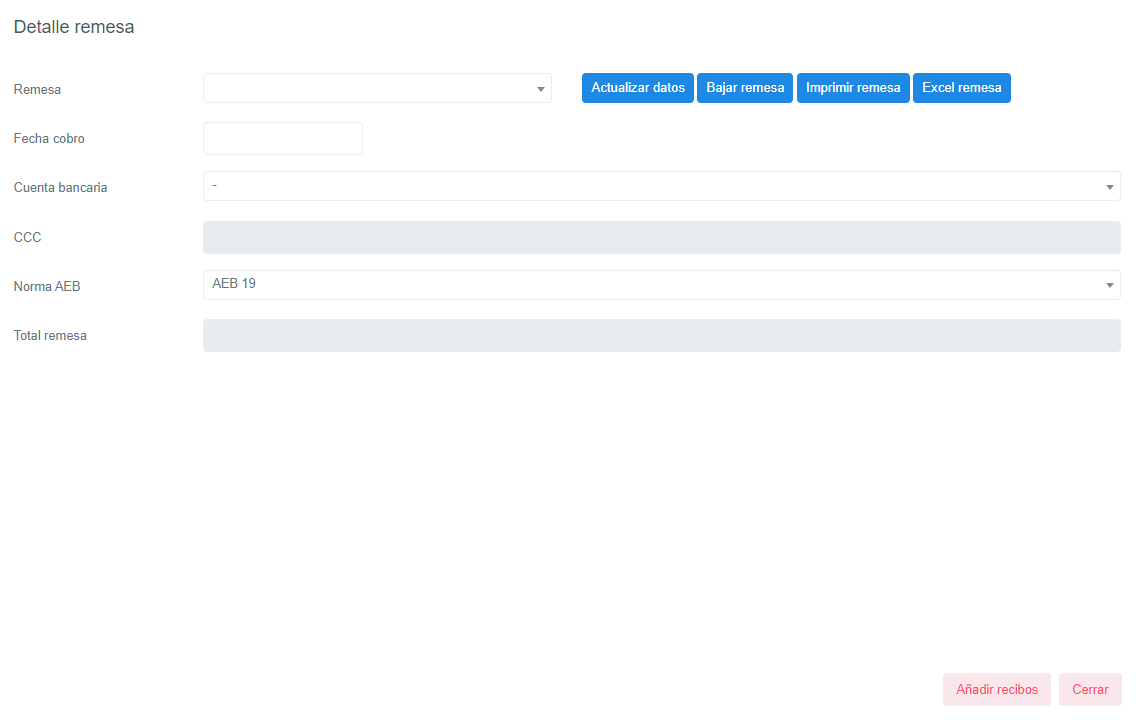This screenshot has height=720, width=1136.
Task: Click the Fecha cobro label
Action: pos(49,139)
